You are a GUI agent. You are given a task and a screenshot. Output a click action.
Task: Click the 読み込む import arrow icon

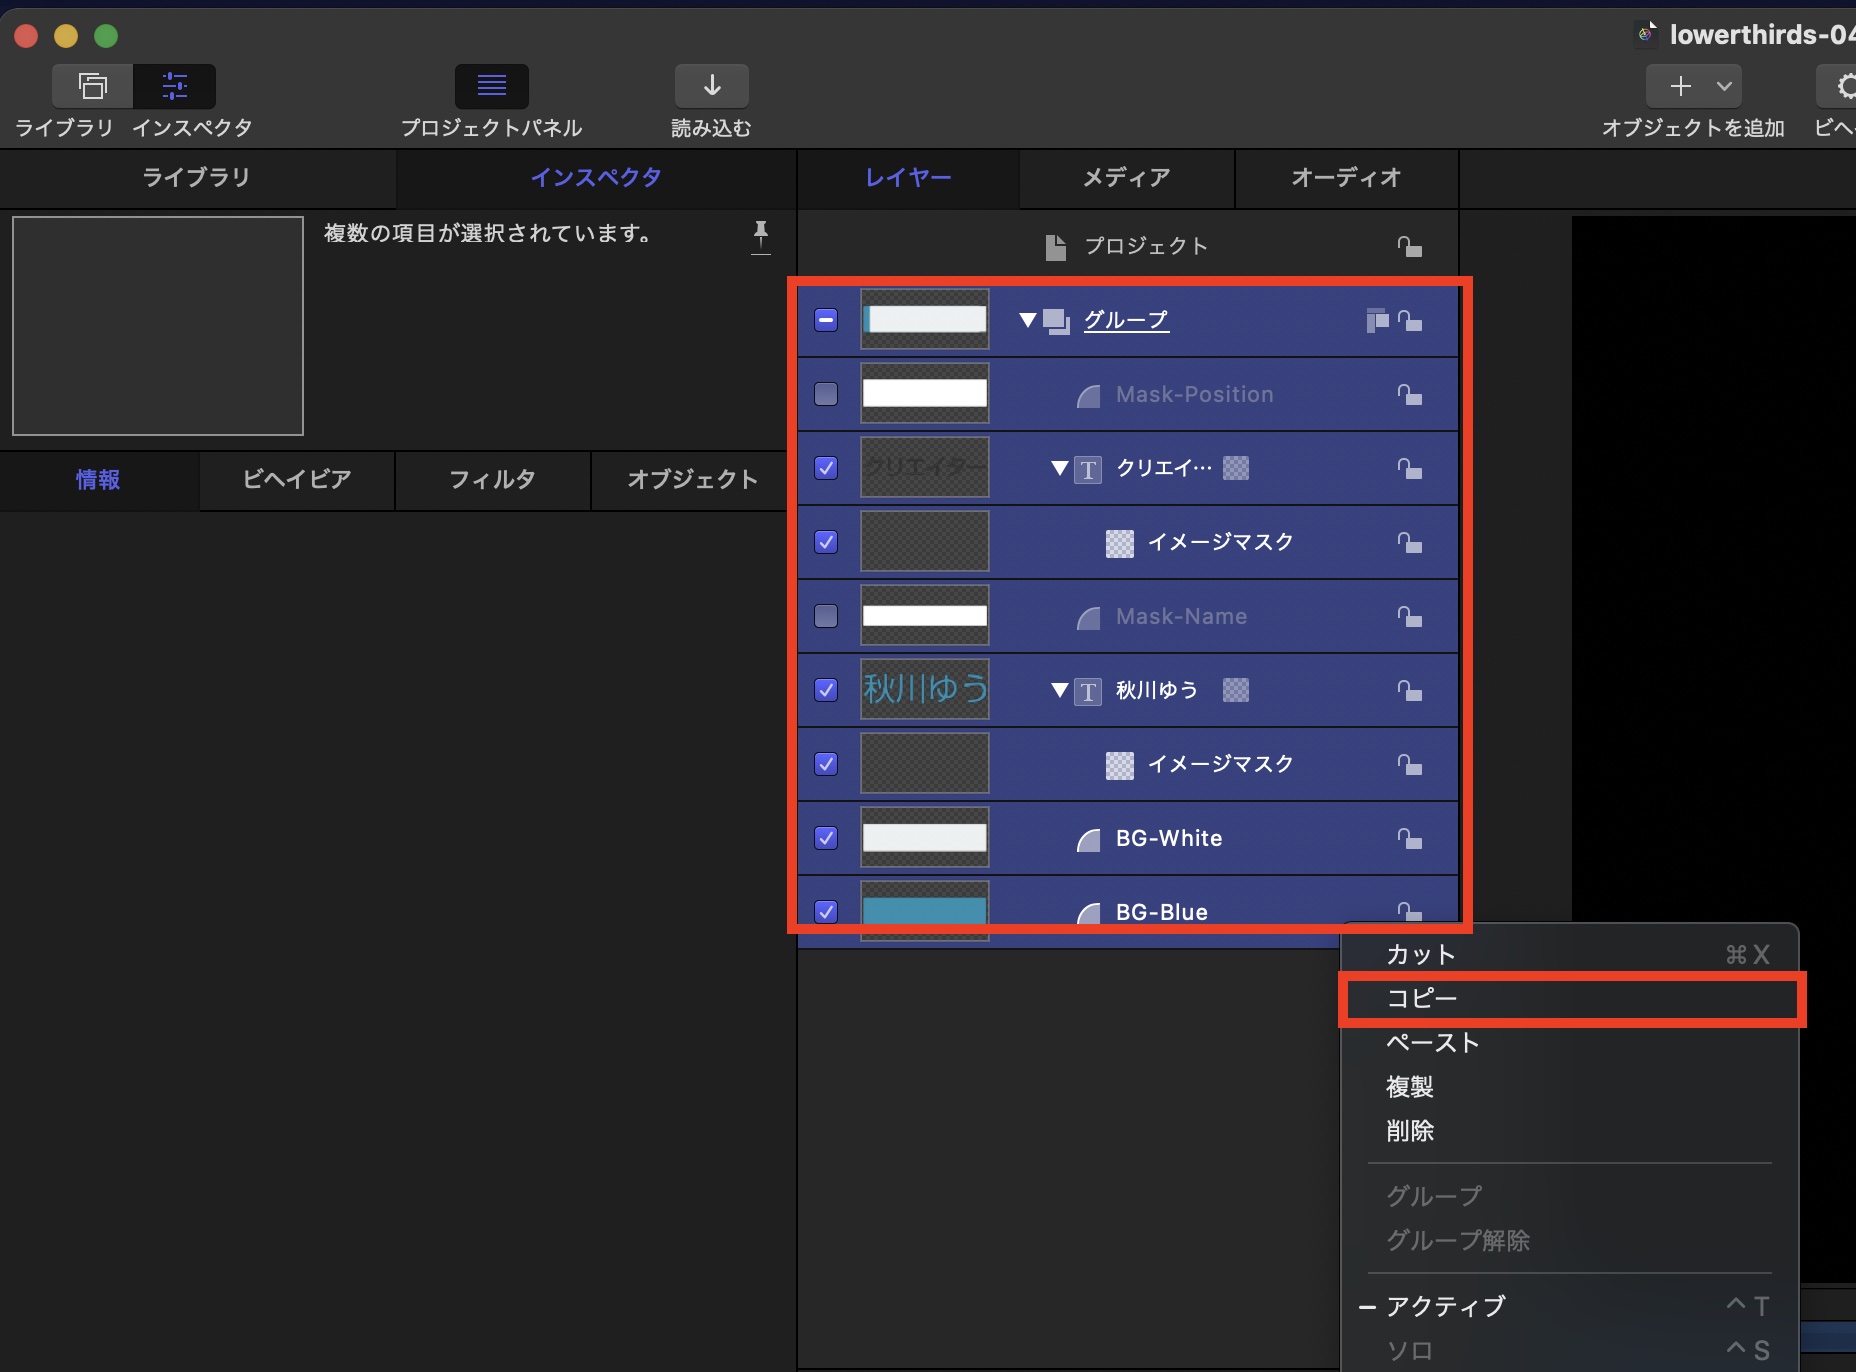click(x=711, y=86)
